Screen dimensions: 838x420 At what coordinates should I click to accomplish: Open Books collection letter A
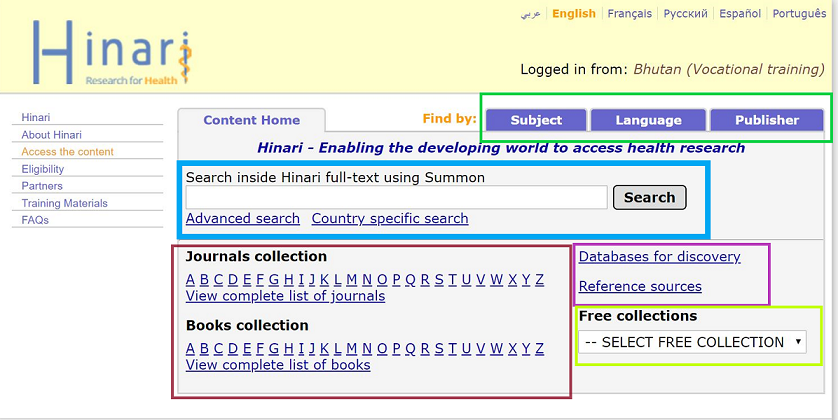[x=190, y=348]
